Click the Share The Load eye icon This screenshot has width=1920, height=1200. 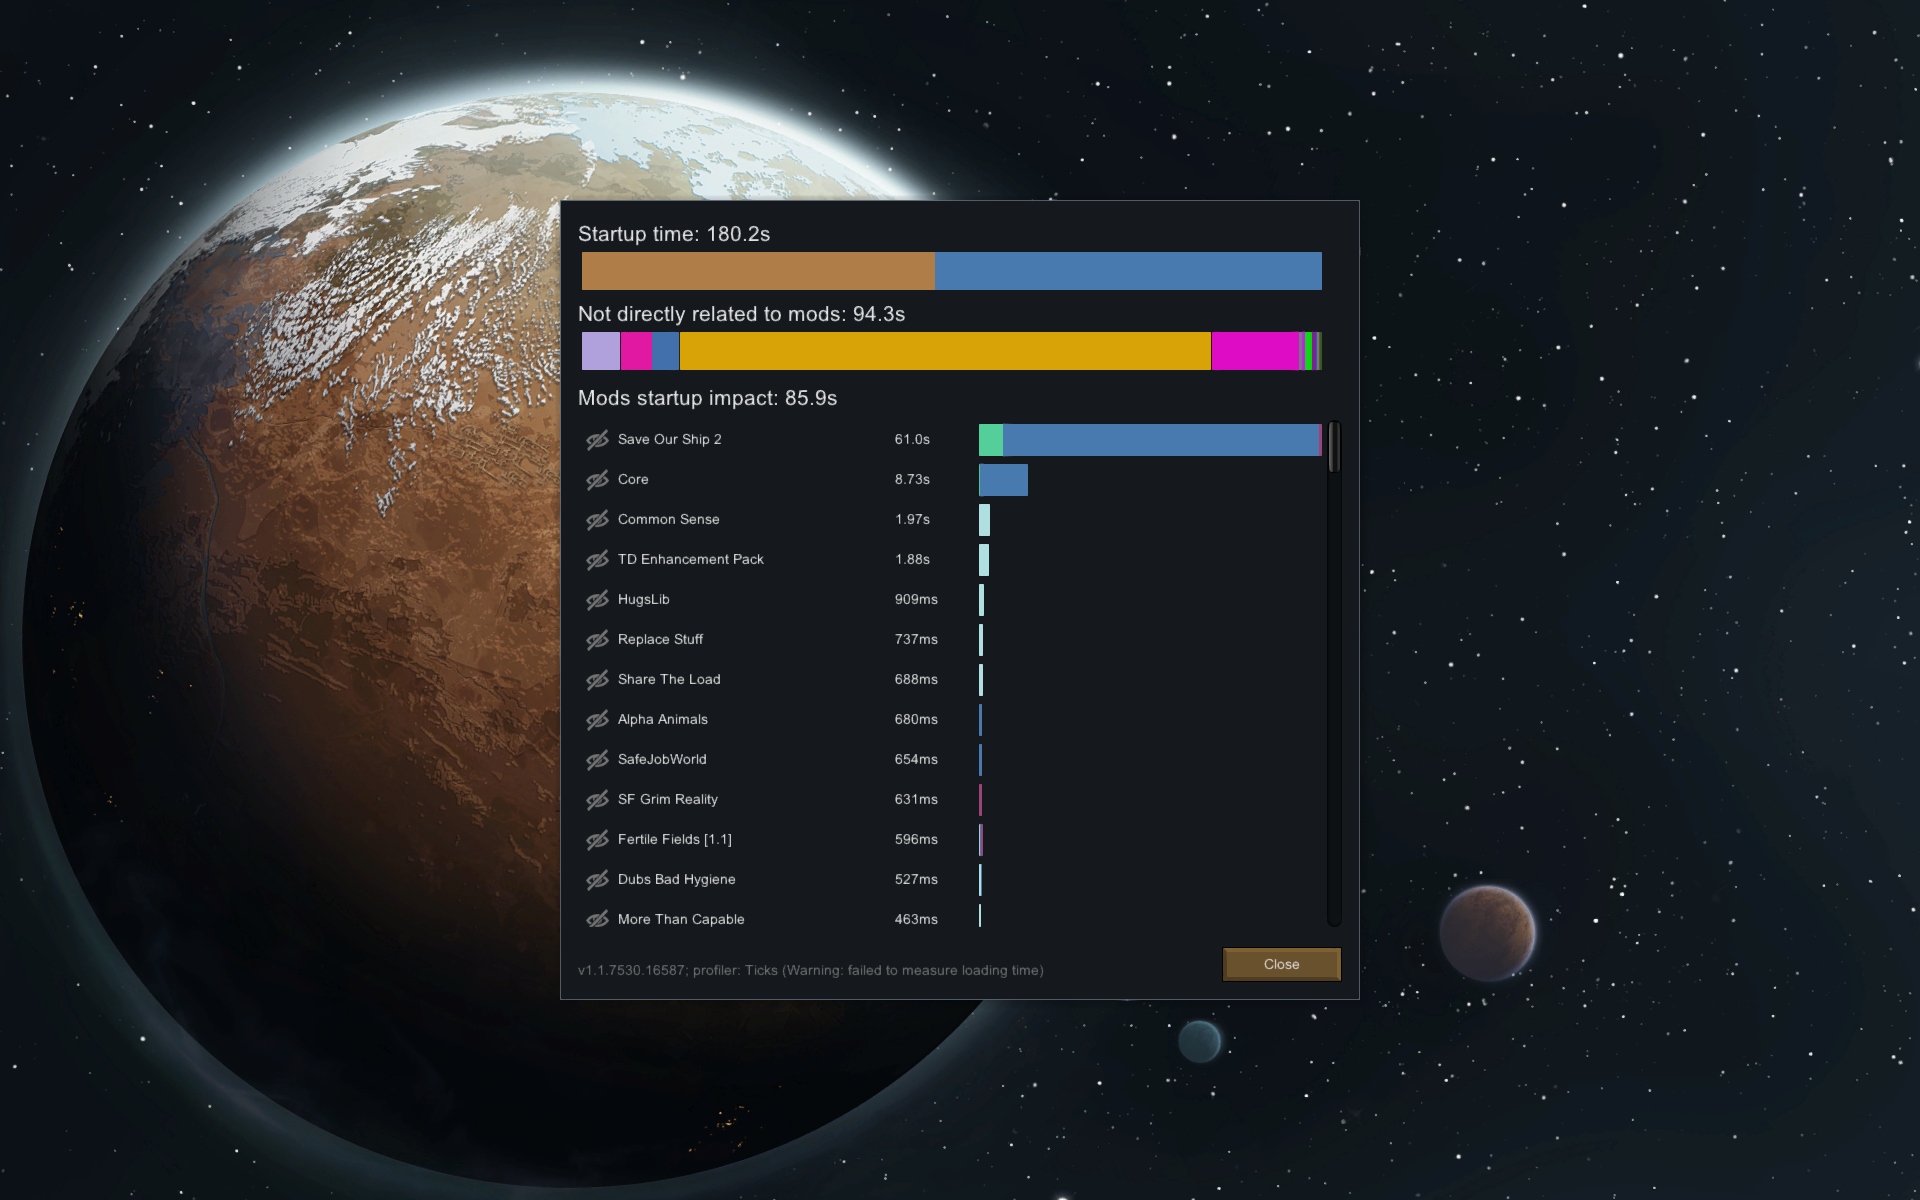click(598, 679)
